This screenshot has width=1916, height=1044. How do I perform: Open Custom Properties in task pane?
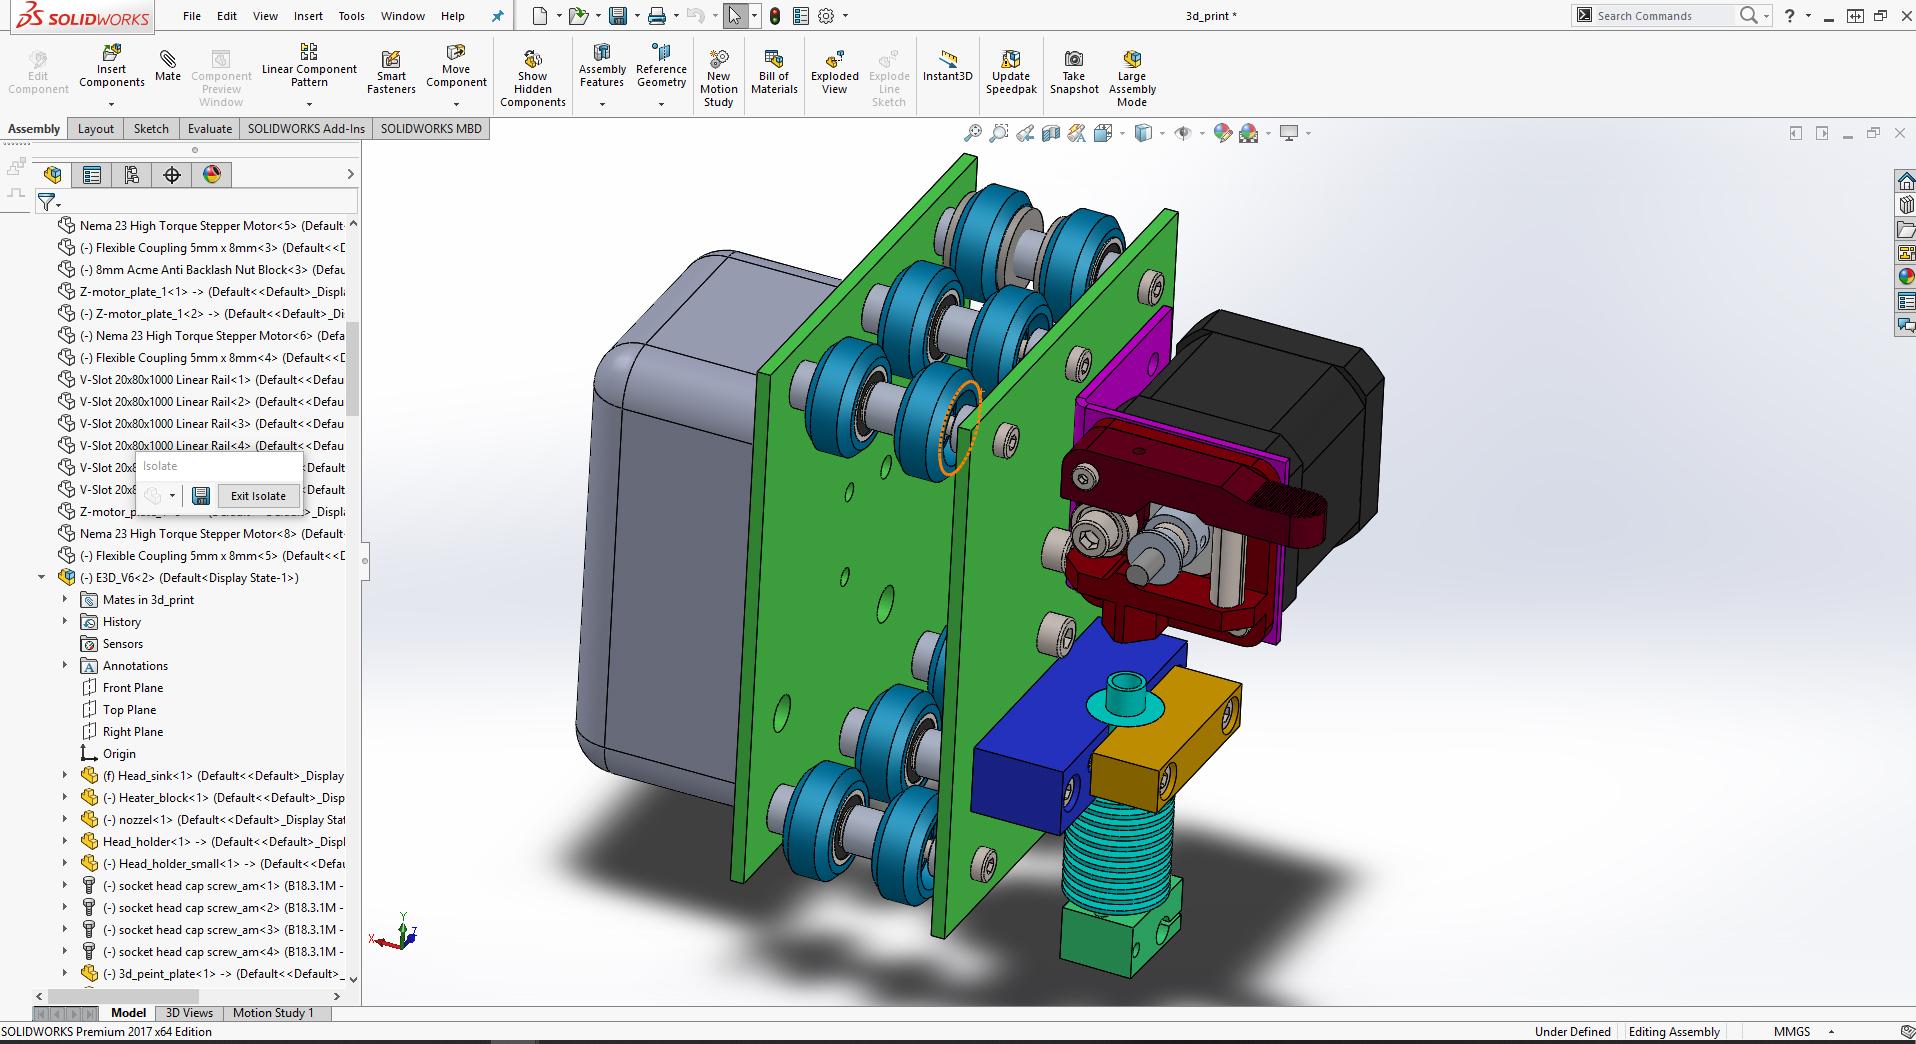pyautogui.click(x=1906, y=301)
